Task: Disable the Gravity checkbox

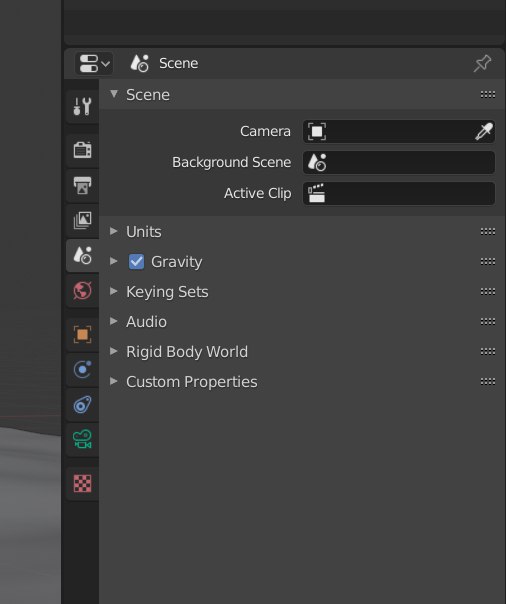Action: click(136, 262)
